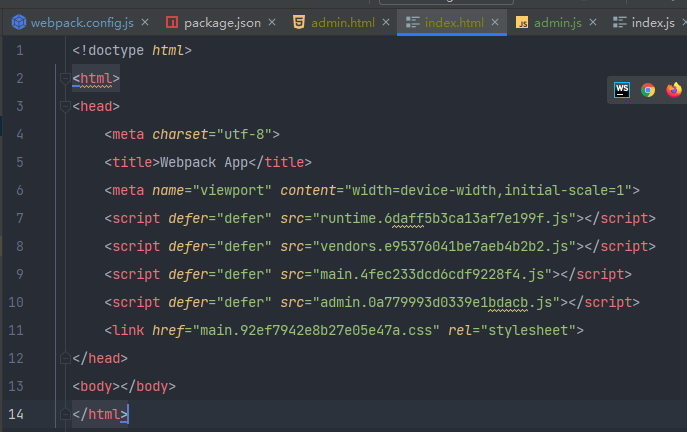Click the index.js file type icon
Viewport: 687px width, 432px height.
click(x=620, y=22)
